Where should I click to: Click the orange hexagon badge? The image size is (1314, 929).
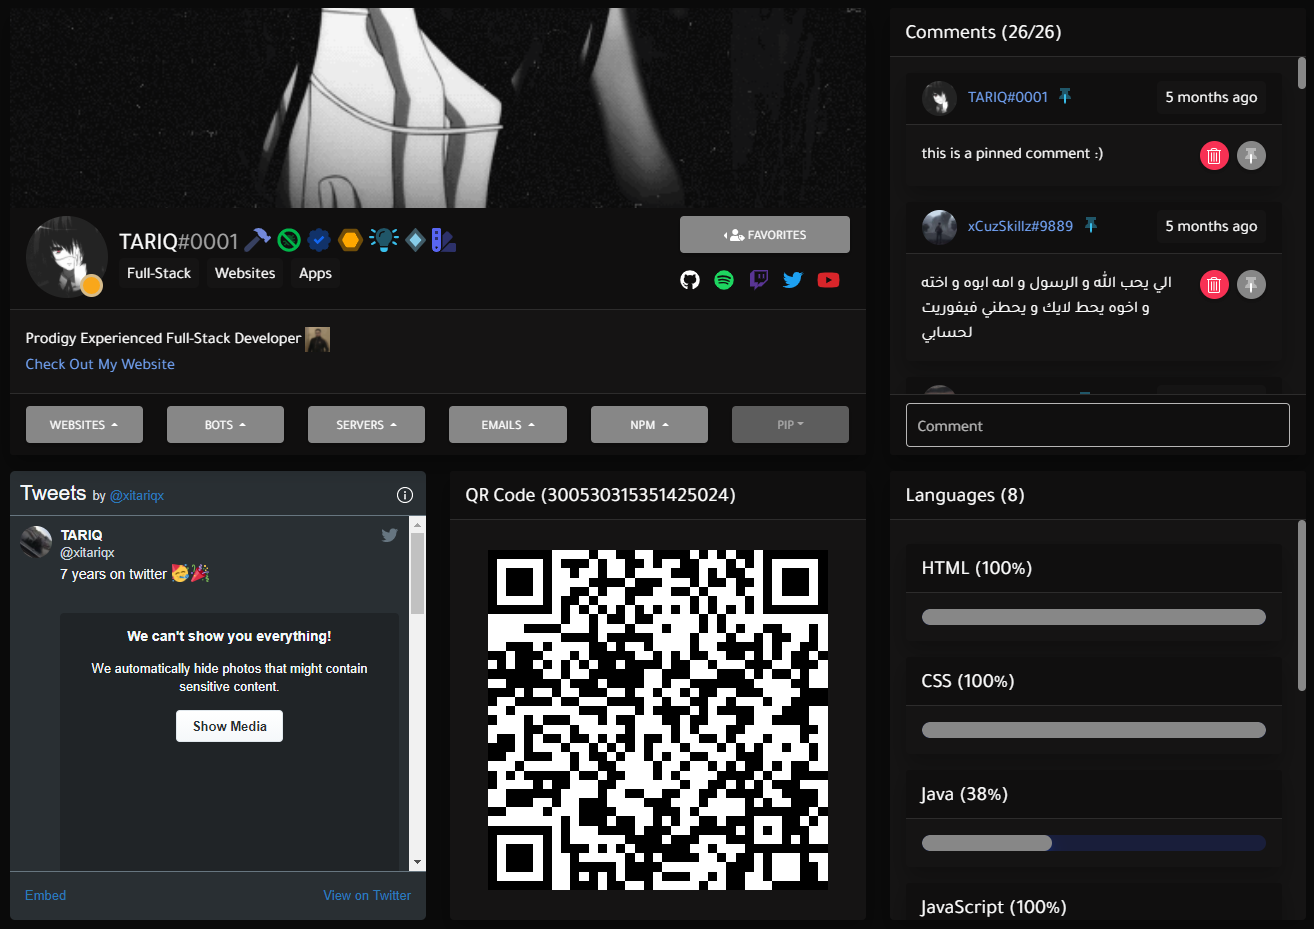tap(350, 240)
